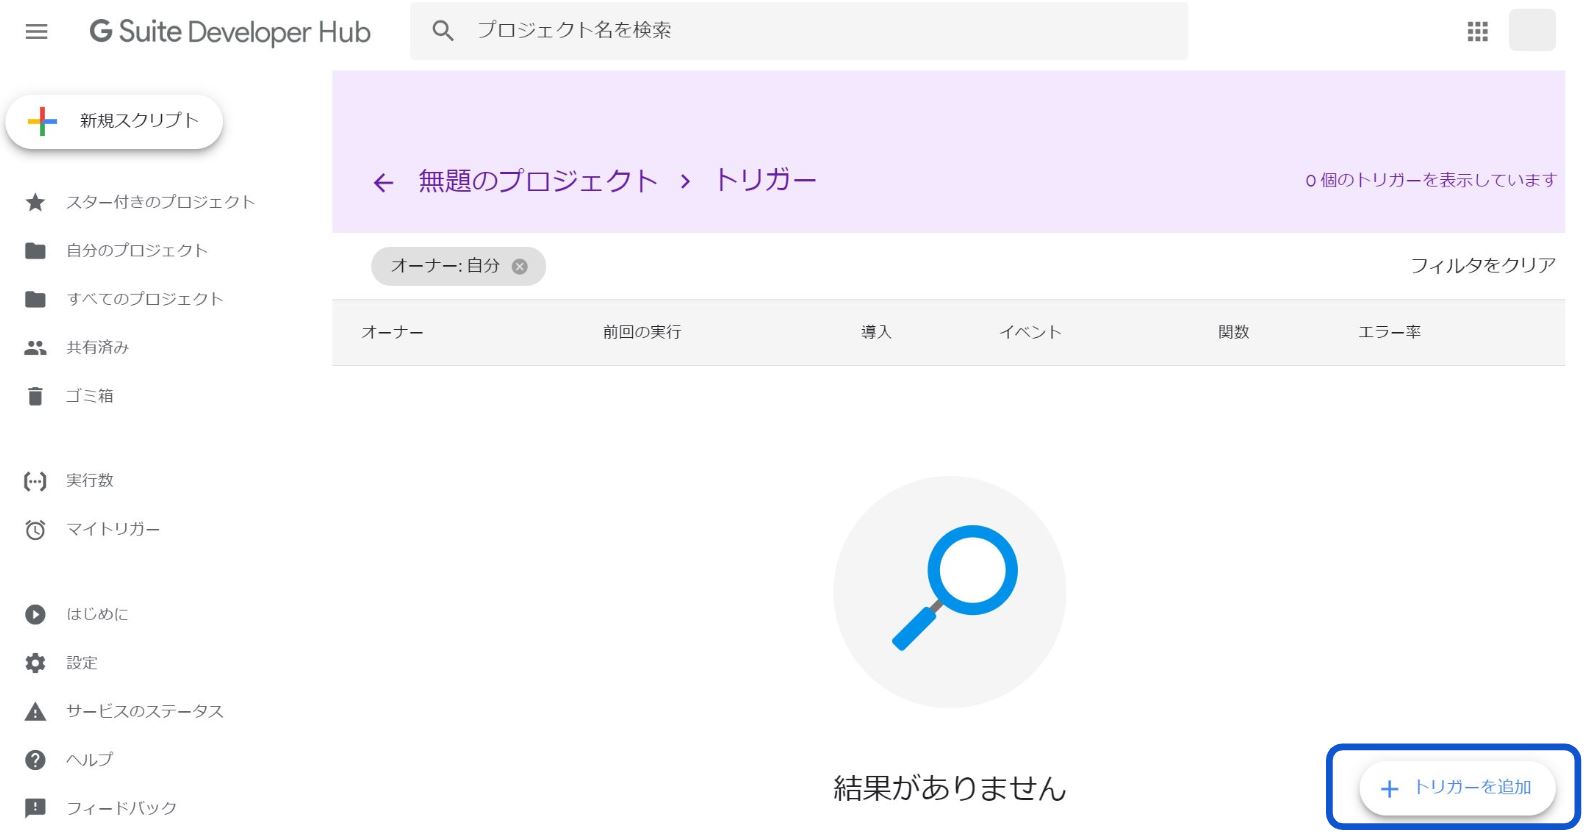1589x837 pixels.
Task: Click the マイトリガー clock icon
Action: click(35, 529)
